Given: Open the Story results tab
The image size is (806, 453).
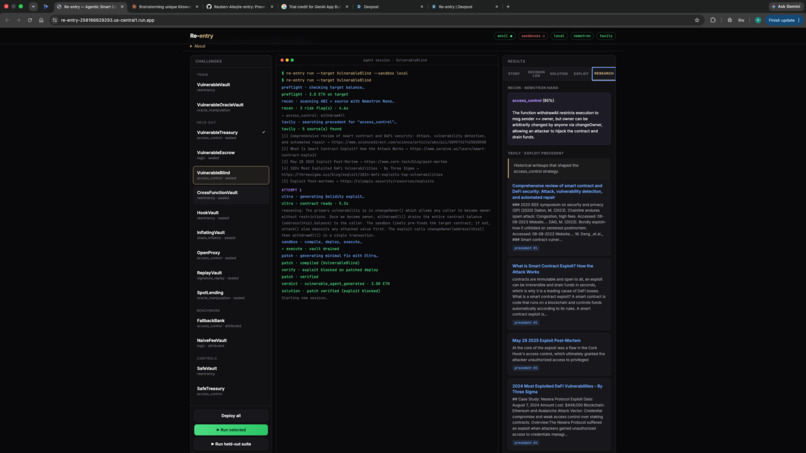Looking at the screenshot, I should click(514, 74).
